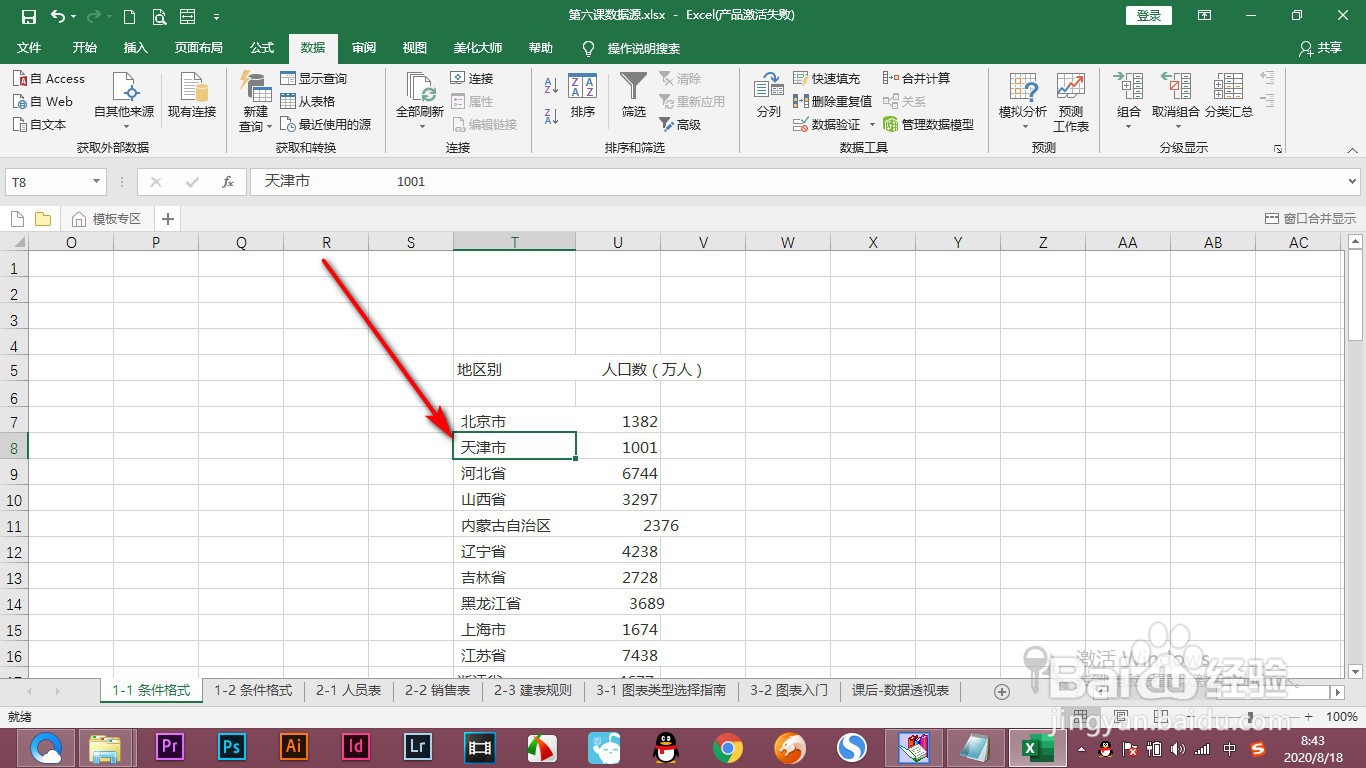Click the 快速填充 (Flash Fill) icon
The height and width of the screenshot is (768, 1366).
click(x=826, y=78)
